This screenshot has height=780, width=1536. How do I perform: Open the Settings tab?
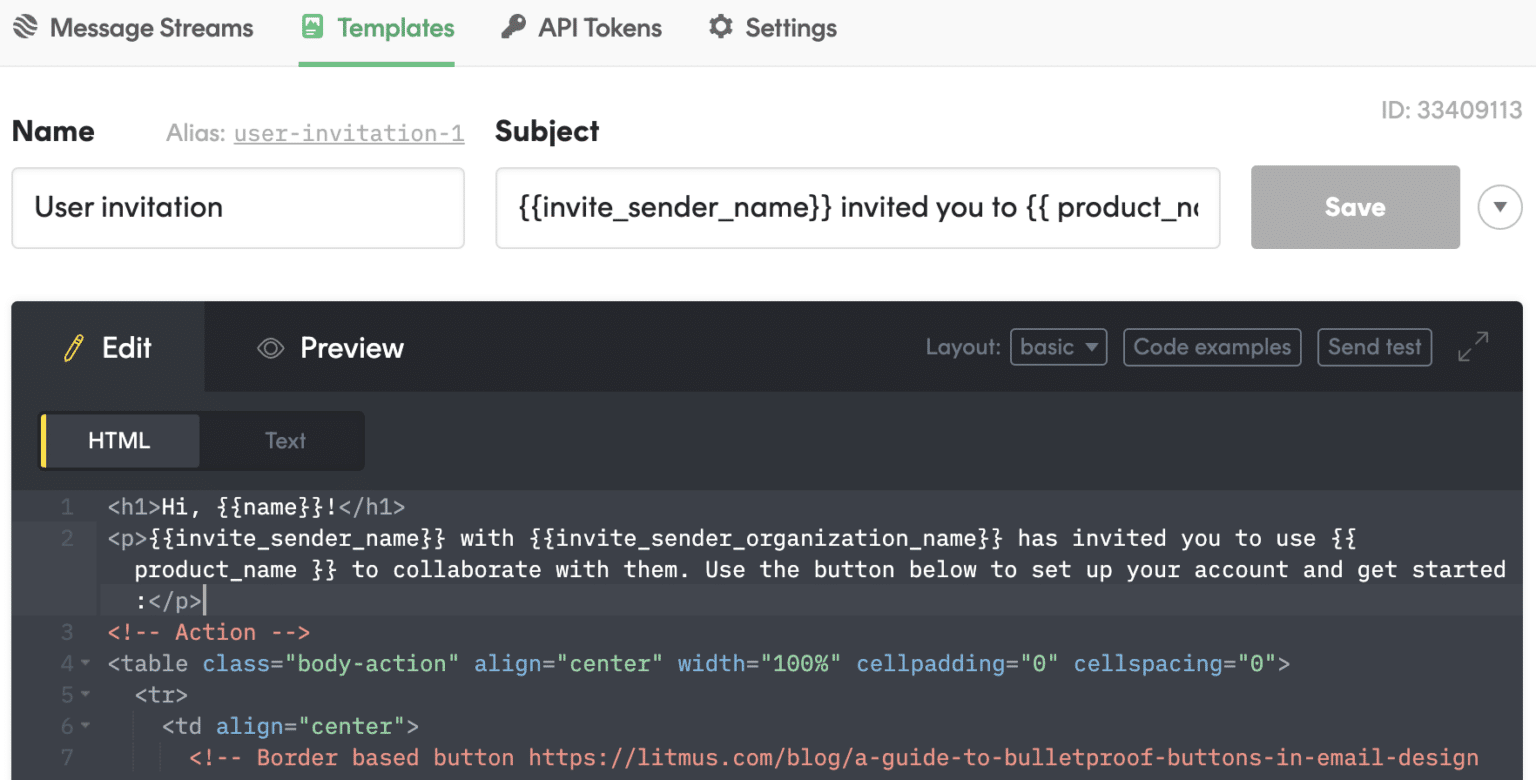coord(772,28)
